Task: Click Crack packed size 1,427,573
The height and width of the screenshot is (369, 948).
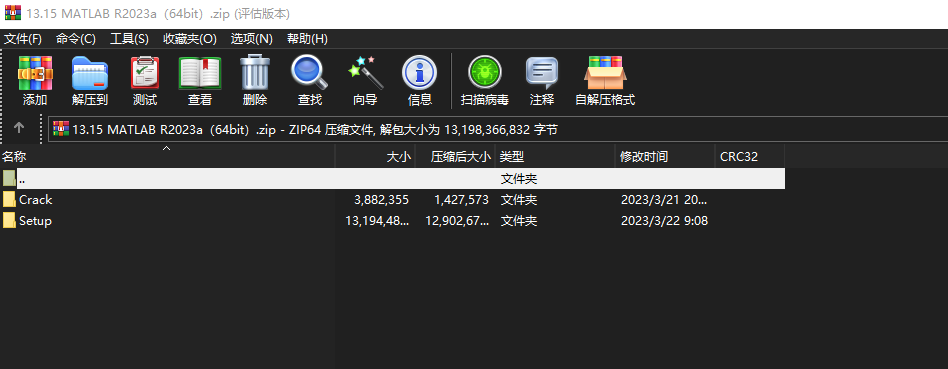Action: [461, 200]
